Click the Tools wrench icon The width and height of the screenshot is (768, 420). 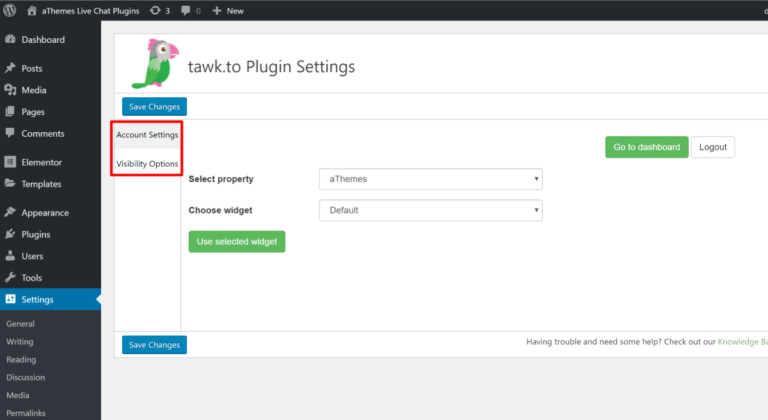pos(10,277)
